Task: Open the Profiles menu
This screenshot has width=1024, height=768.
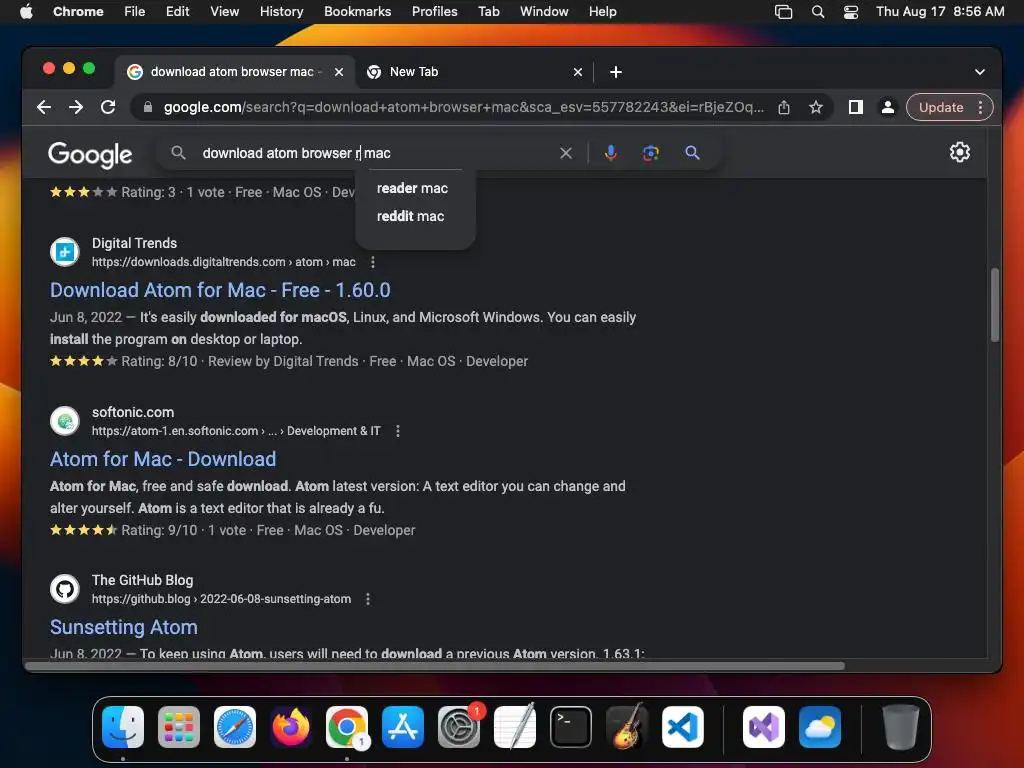Action: (x=434, y=12)
